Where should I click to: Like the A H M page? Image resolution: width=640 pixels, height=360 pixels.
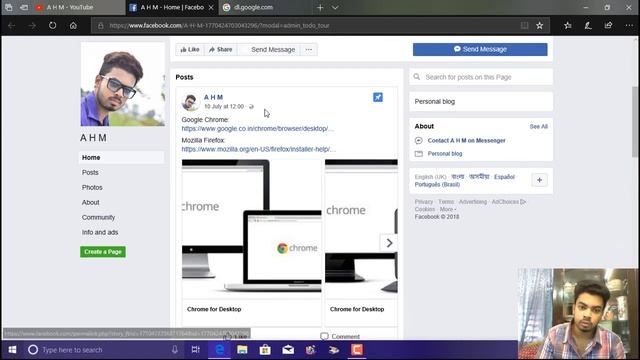(x=190, y=49)
